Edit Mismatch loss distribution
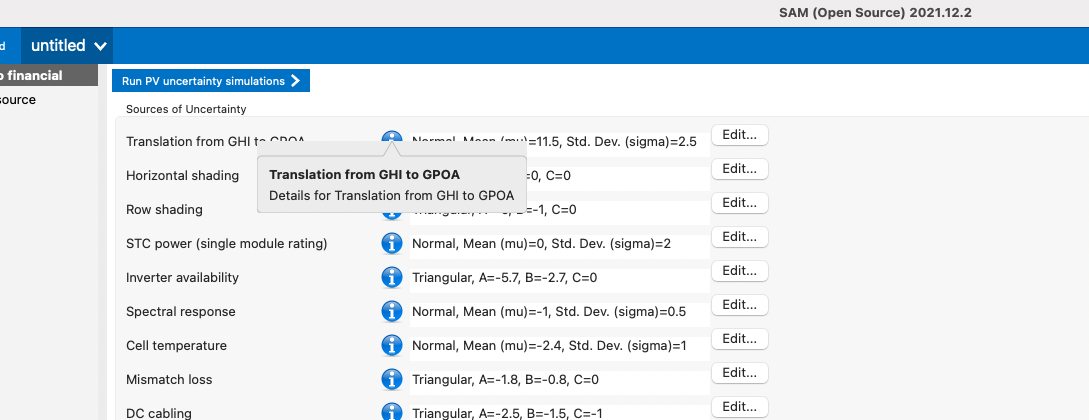 [x=740, y=373]
